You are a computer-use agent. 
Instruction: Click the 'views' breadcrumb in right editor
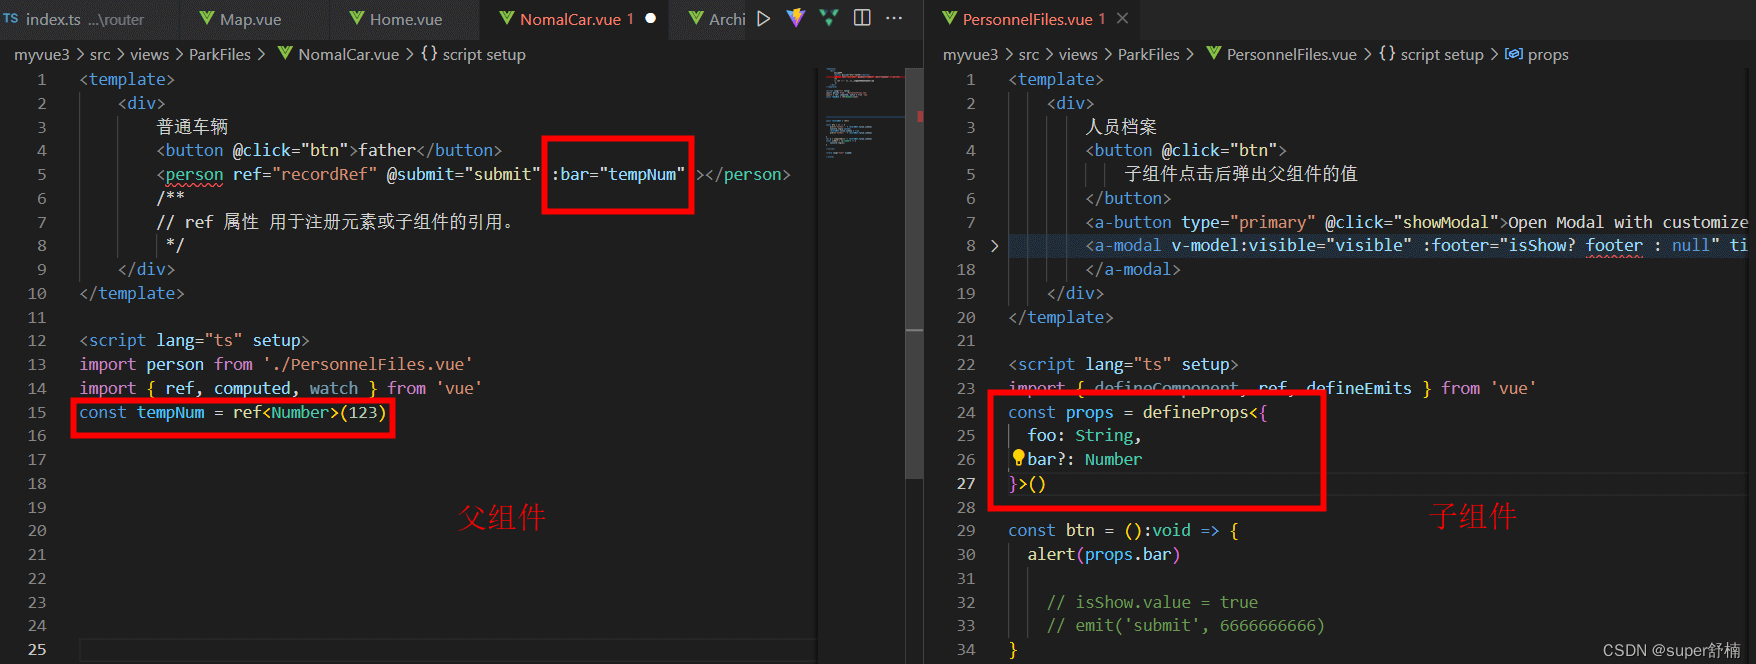[1078, 54]
